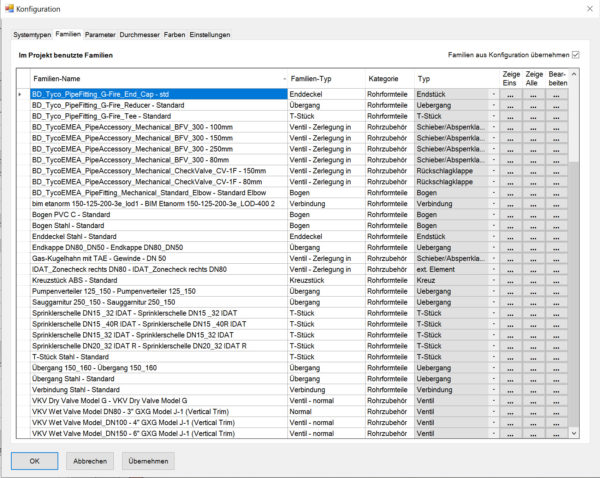Image resolution: width=600 pixels, height=478 pixels.
Task: Open the Farben tab
Action: click(174, 35)
